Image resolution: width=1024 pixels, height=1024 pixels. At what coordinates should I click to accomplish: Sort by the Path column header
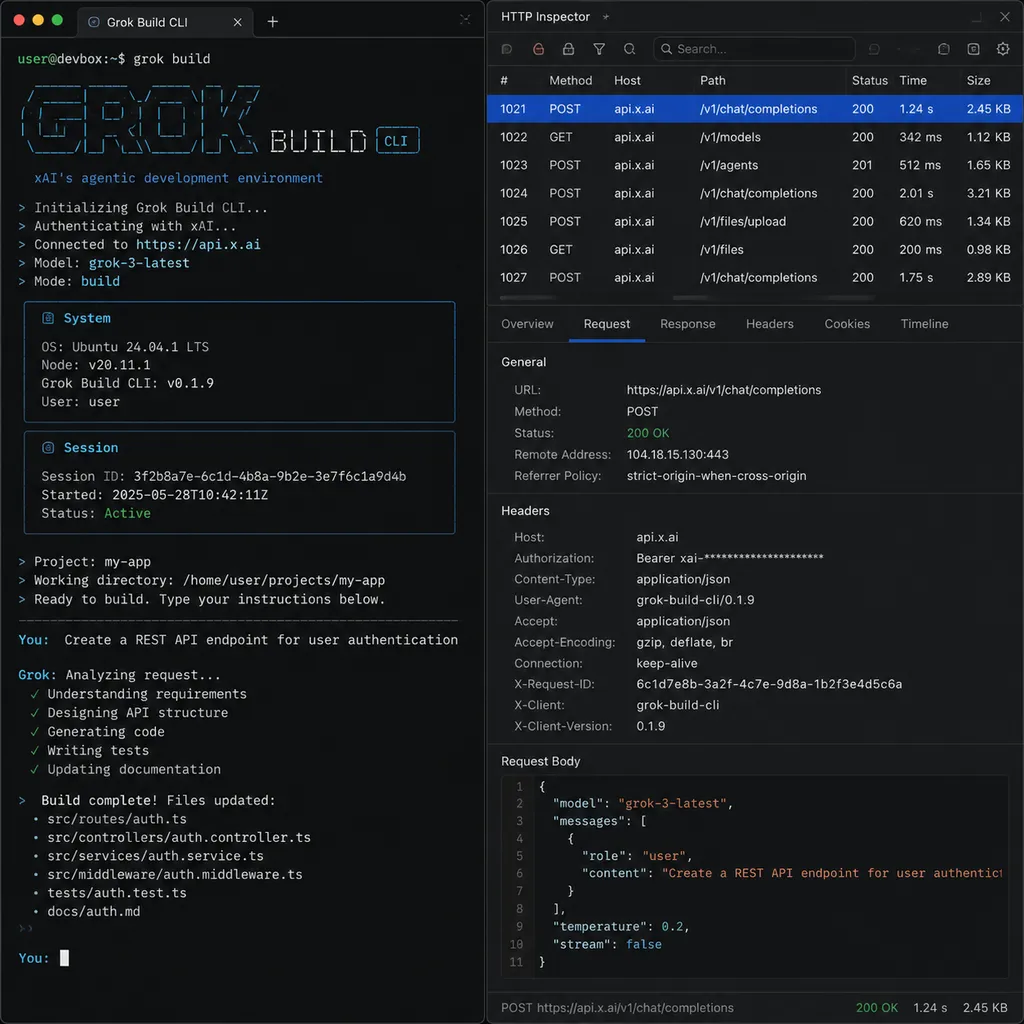712,80
